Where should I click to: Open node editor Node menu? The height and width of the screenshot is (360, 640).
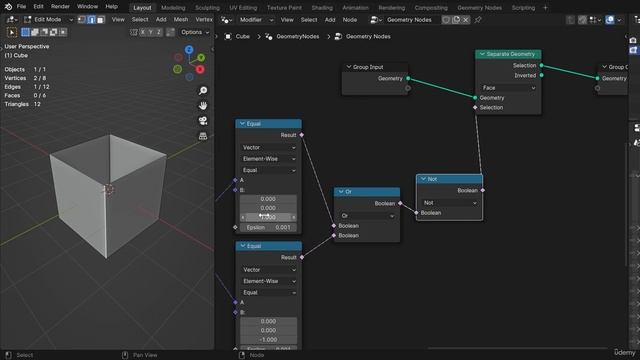pos(350,20)
